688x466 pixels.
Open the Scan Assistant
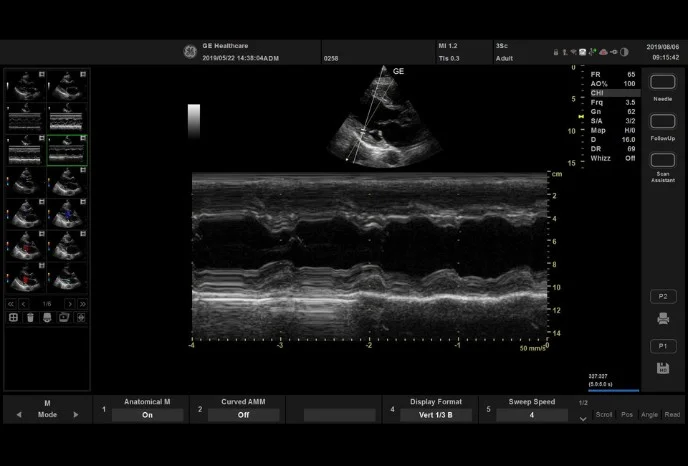[x=662, y=160]
